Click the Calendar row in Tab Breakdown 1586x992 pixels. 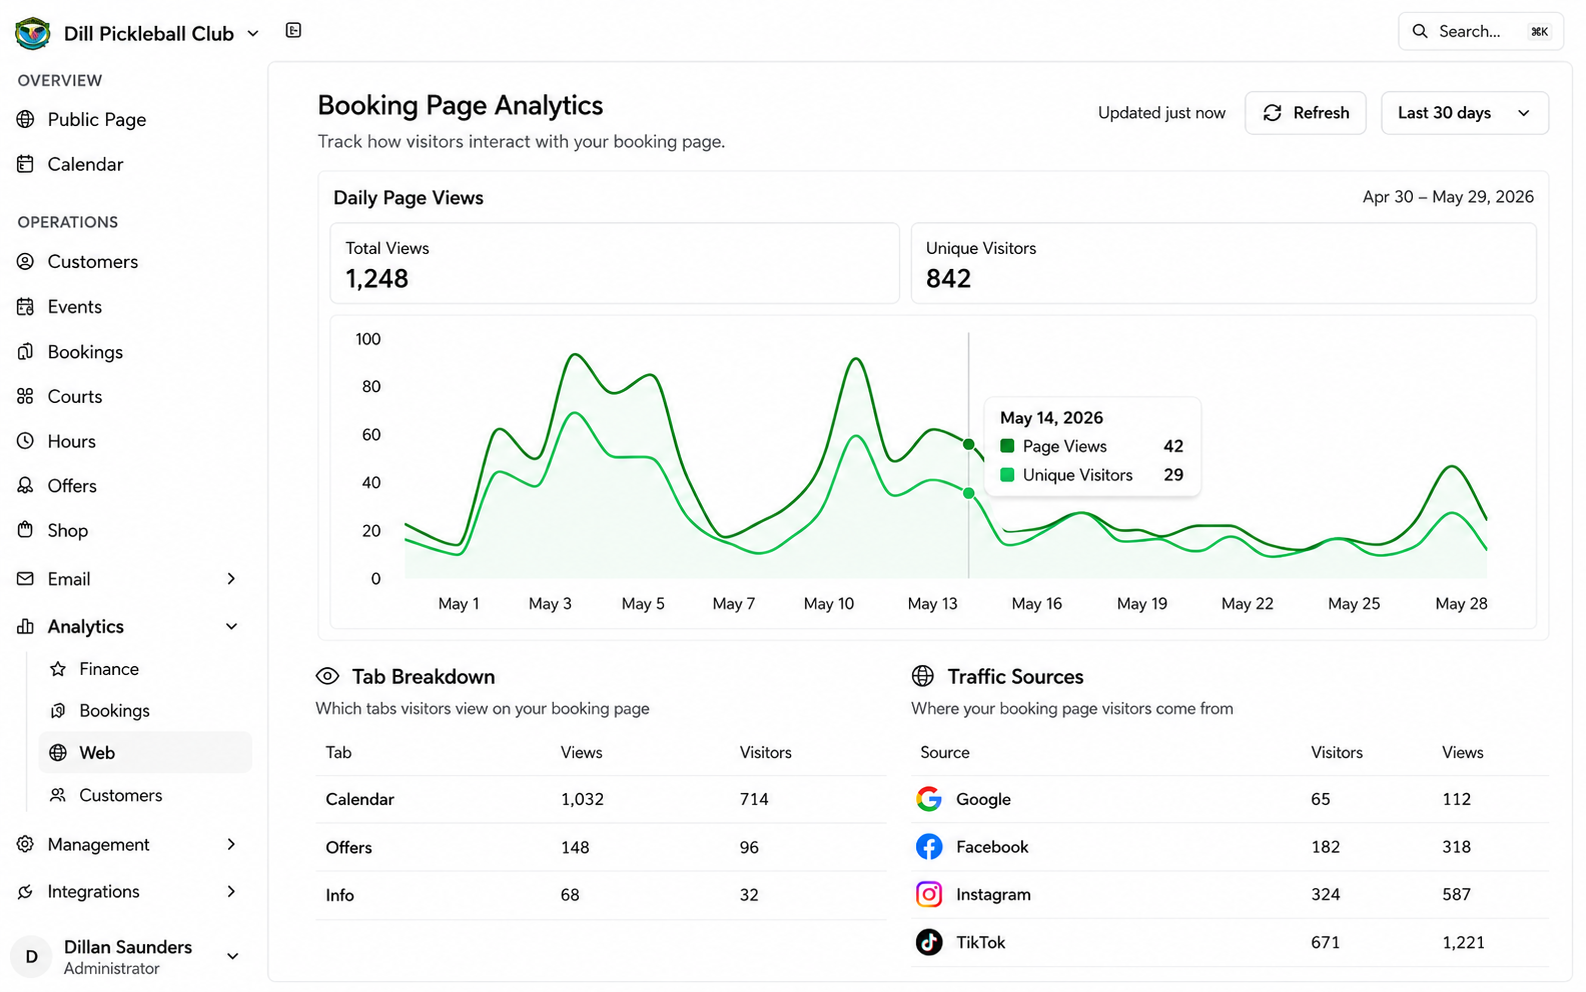click(600, 799)
